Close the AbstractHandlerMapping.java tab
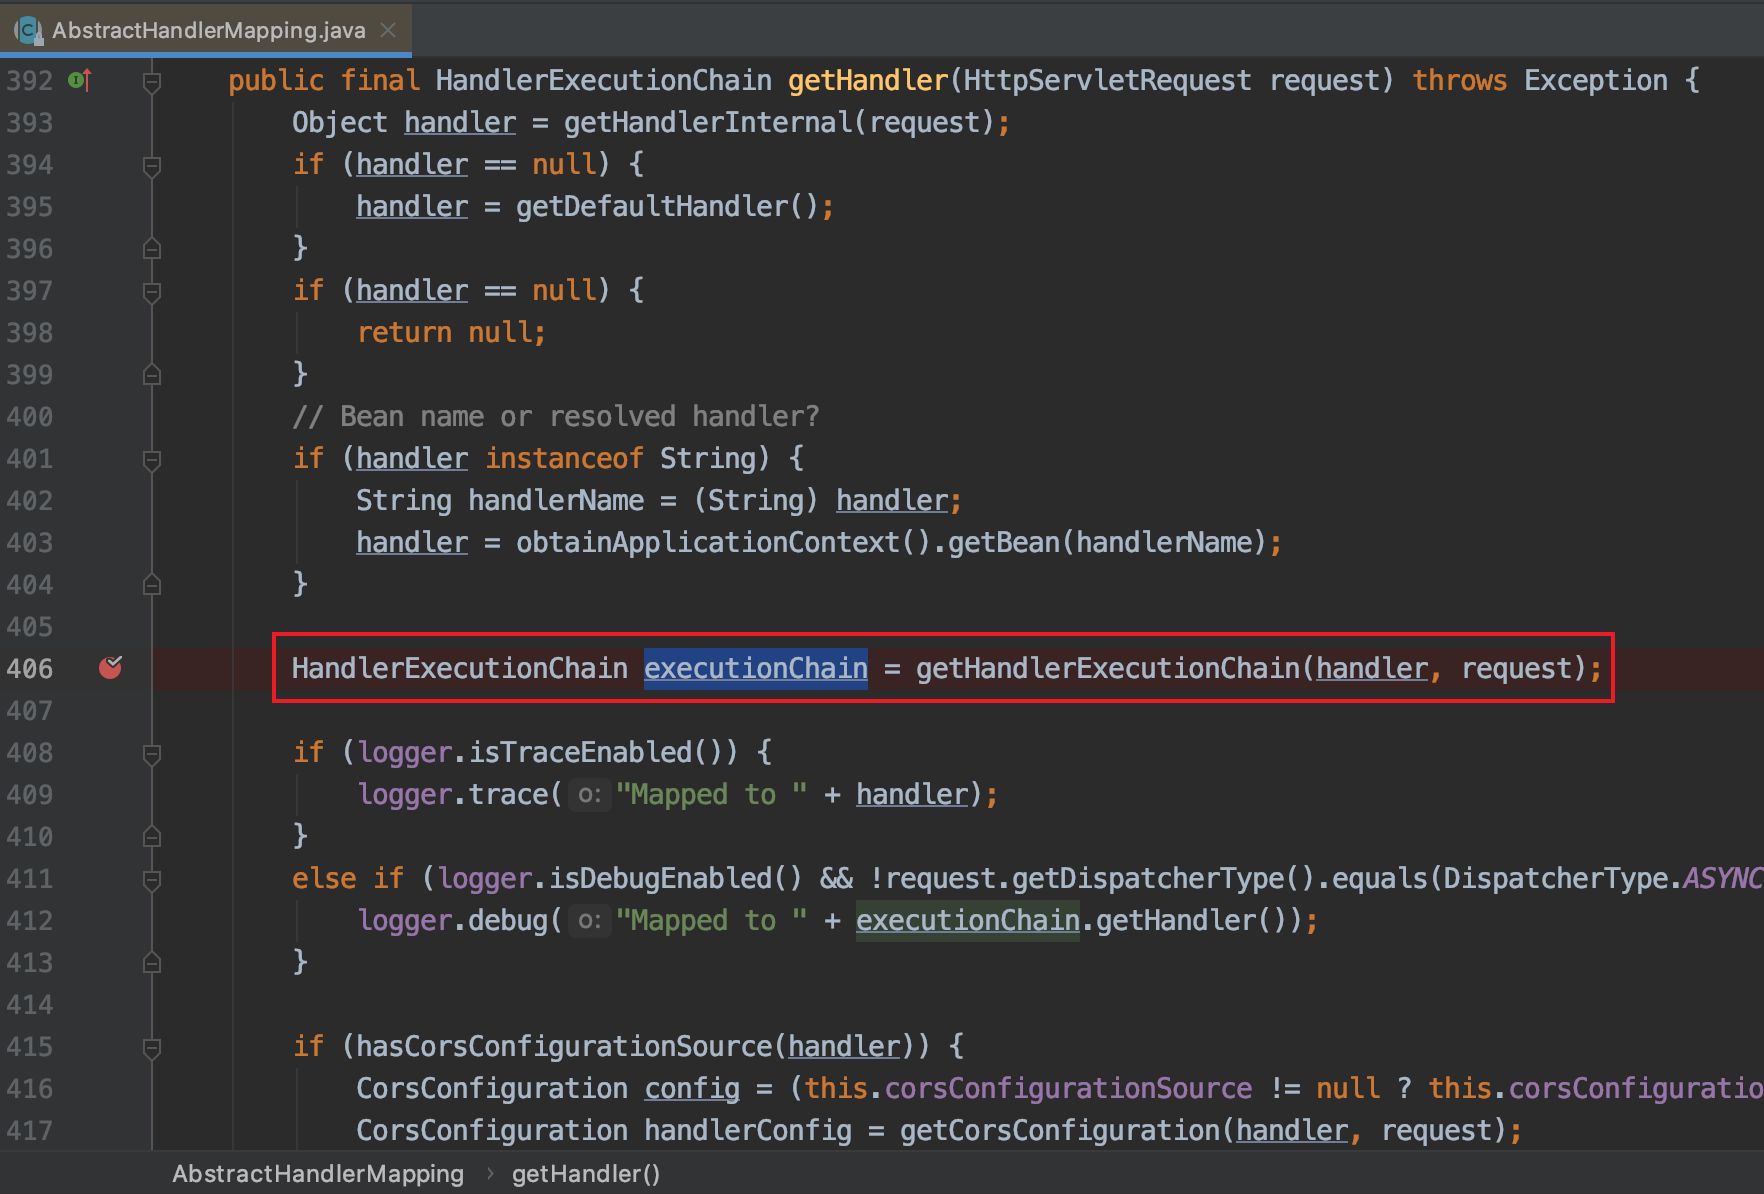 pyautogui.click(x=388, y=31)
